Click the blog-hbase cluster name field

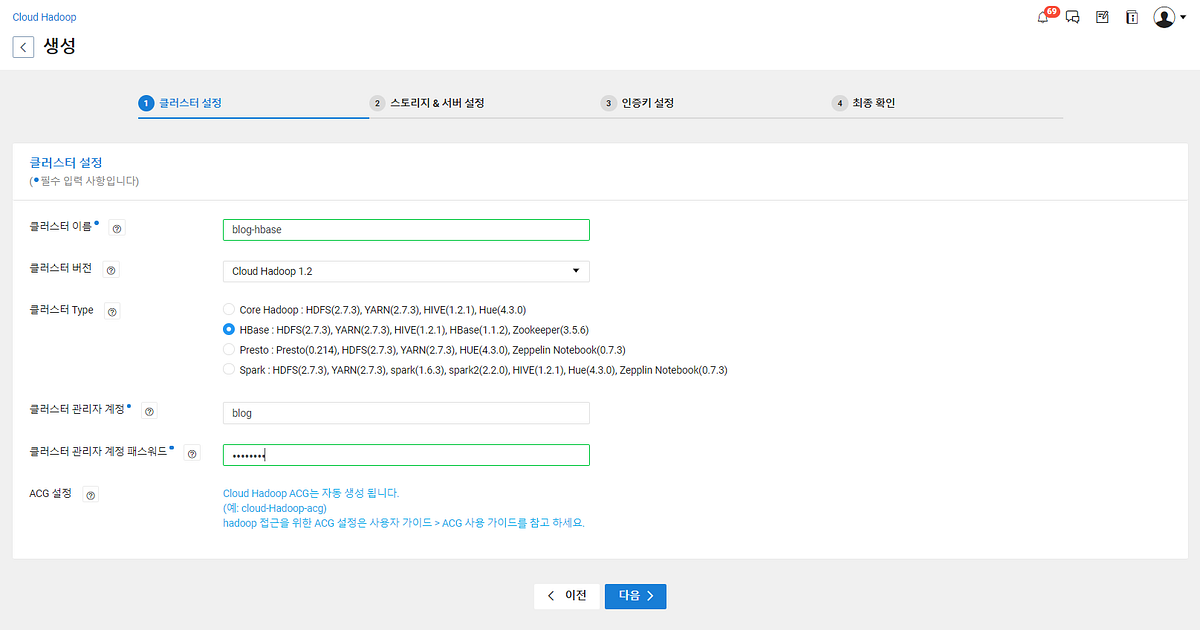tap(405, 229)
